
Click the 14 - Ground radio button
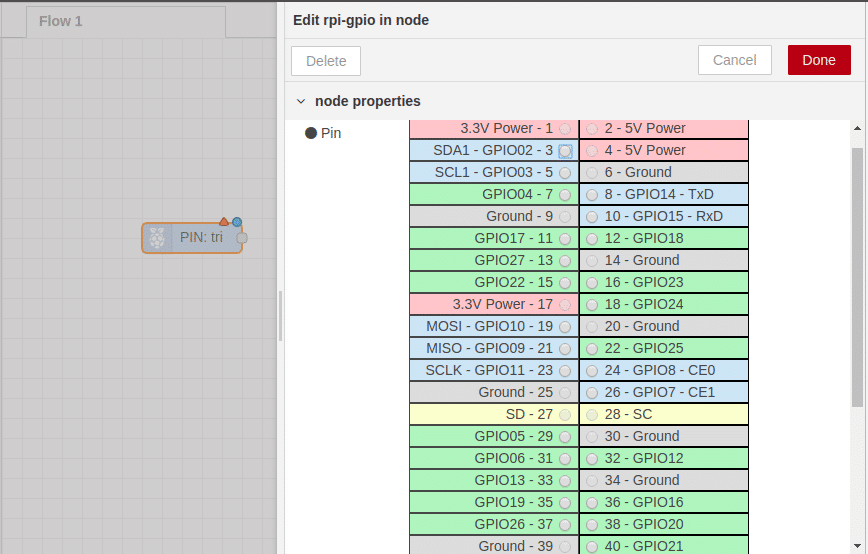[x=592, y=261]
